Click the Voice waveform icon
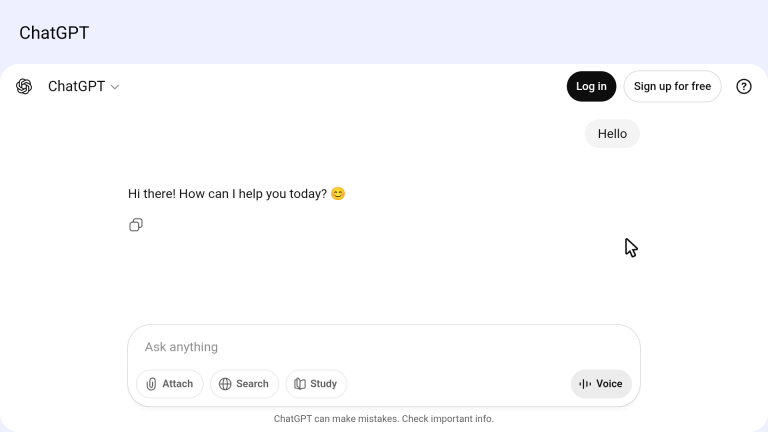 pos(585,384)
